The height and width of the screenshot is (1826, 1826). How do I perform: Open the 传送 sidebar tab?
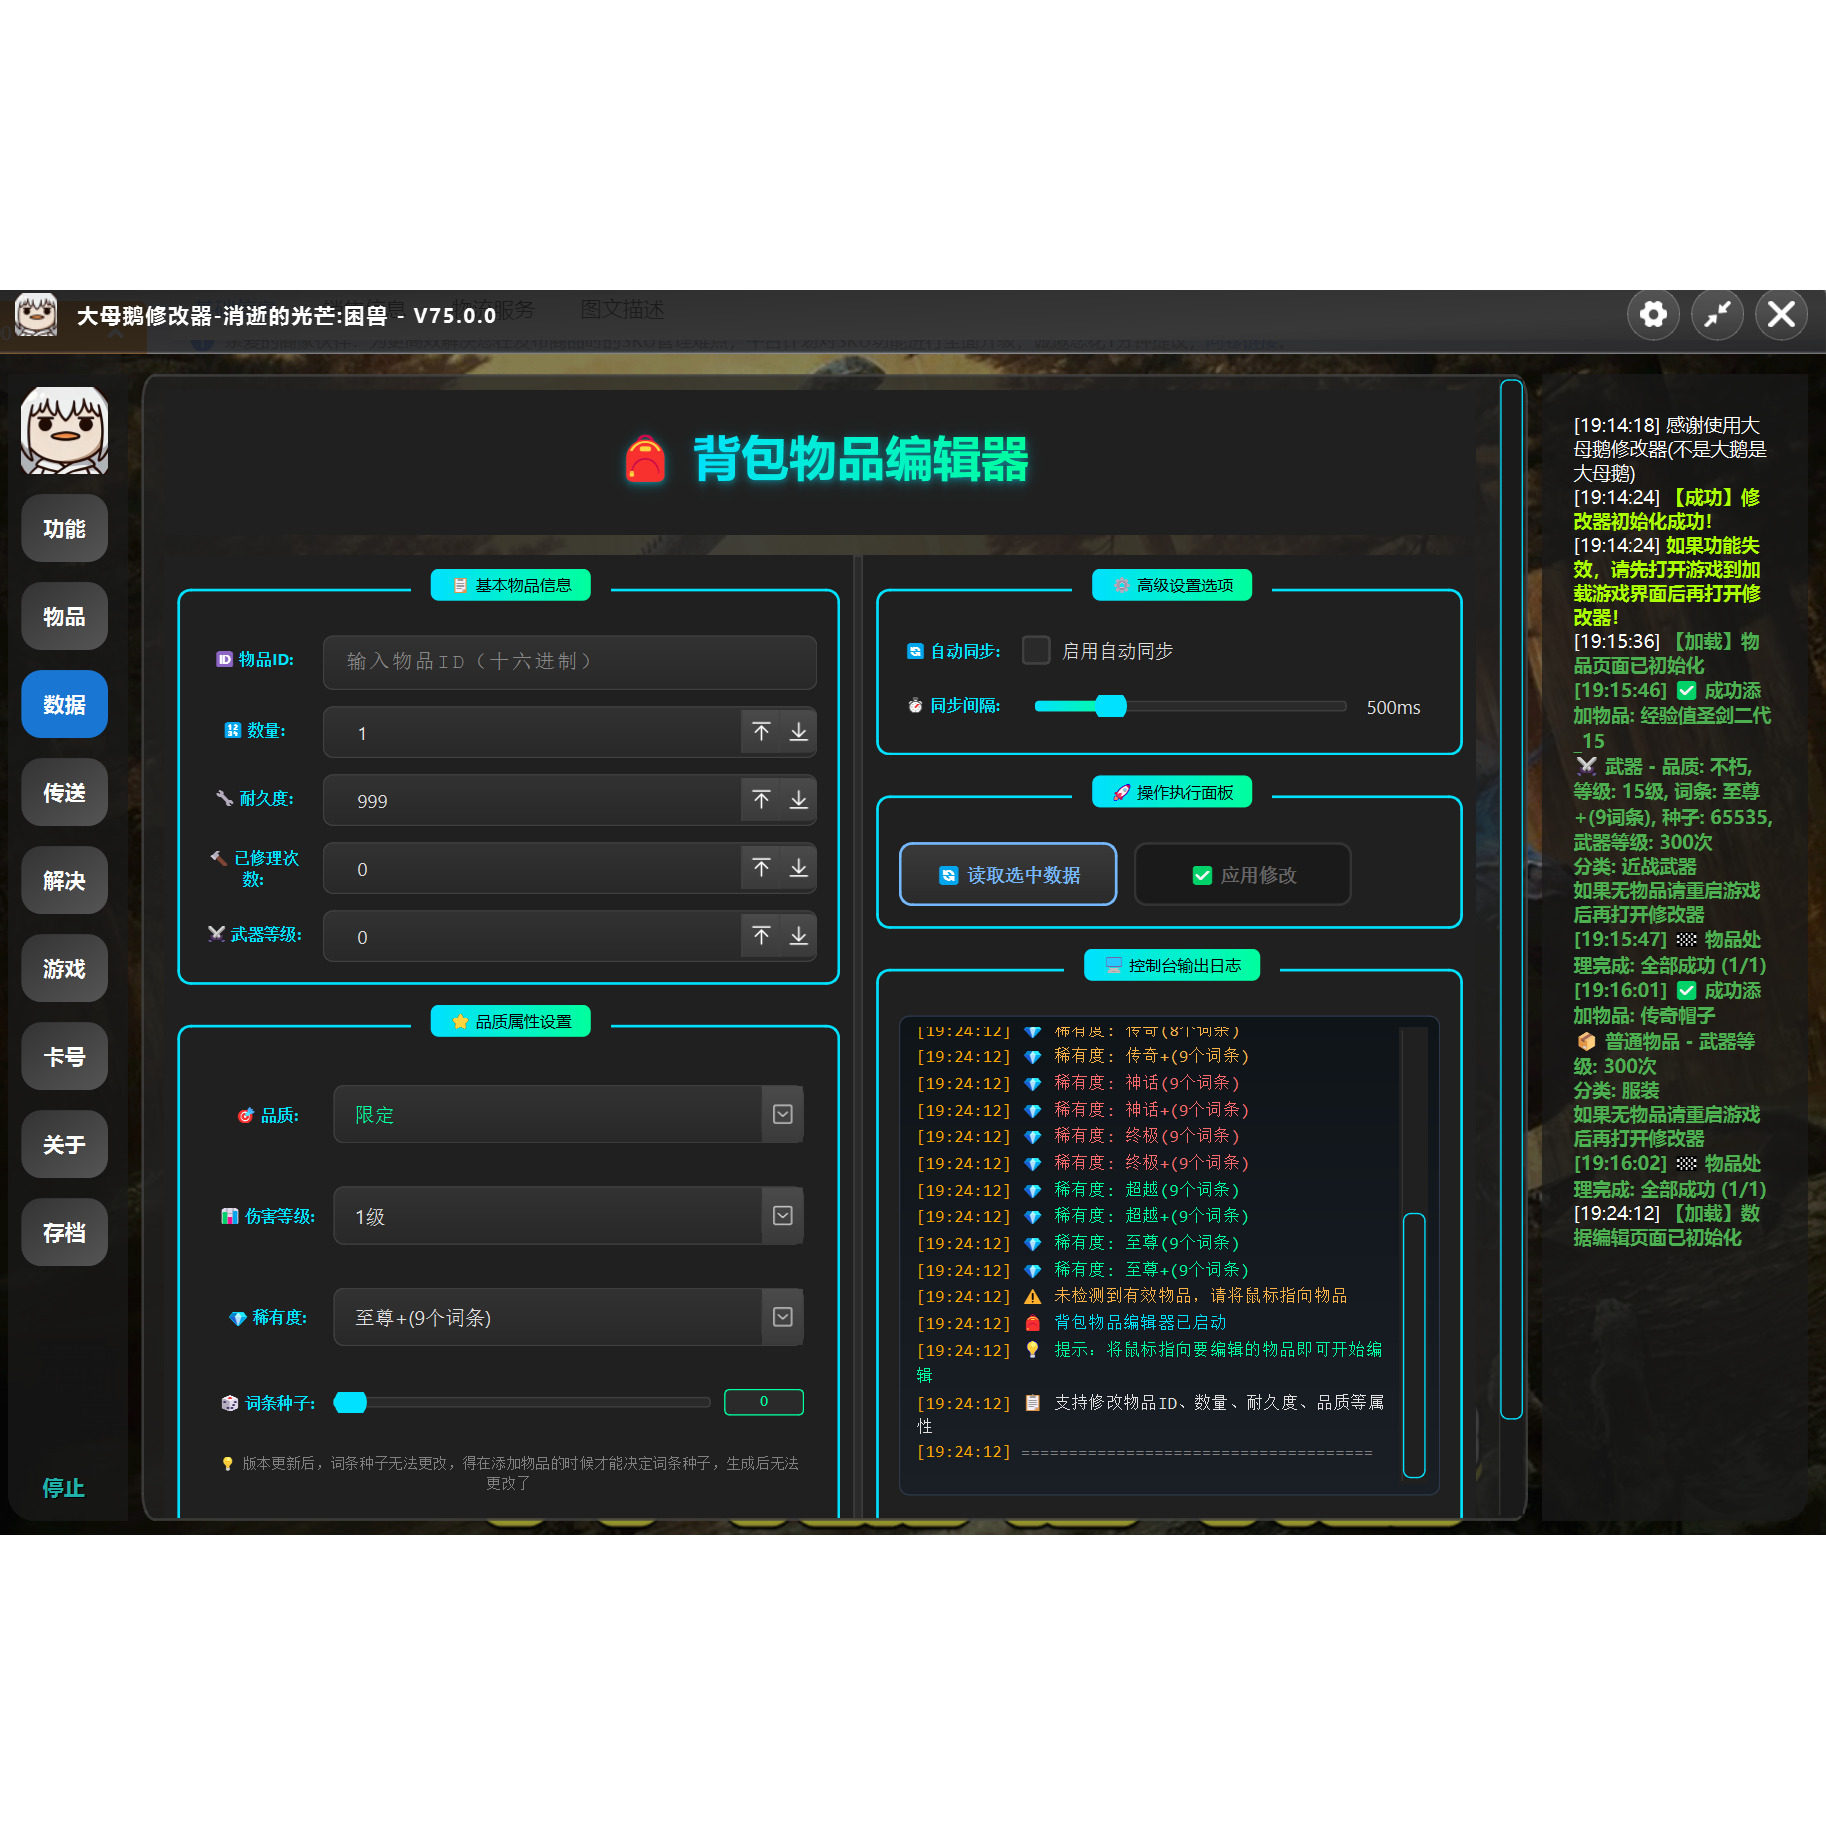pyautogui.click(x=65, y=793)
